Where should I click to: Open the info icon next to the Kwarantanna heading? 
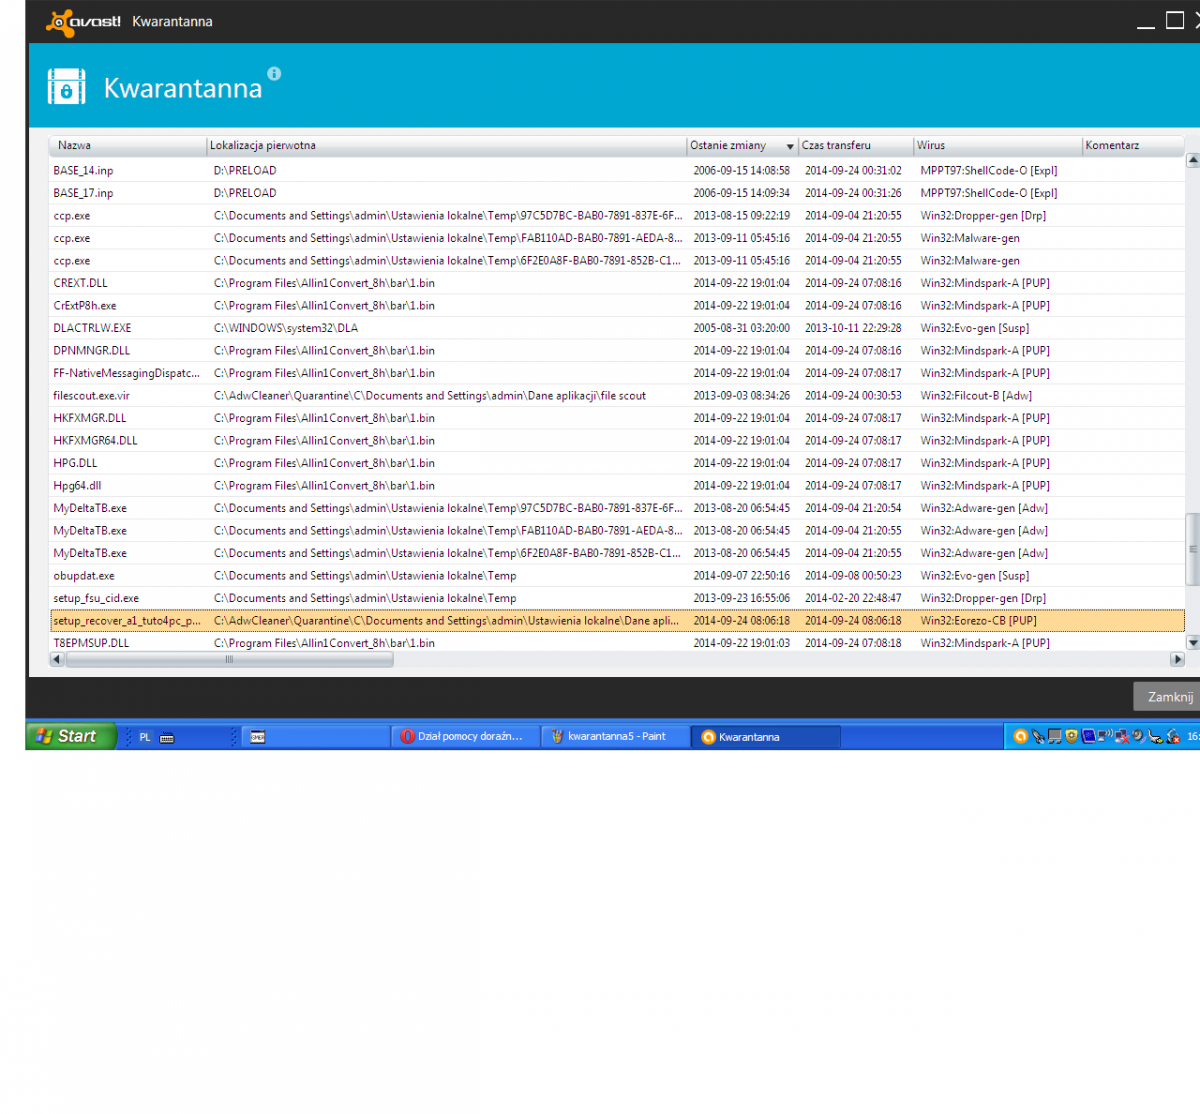point(274,73)
